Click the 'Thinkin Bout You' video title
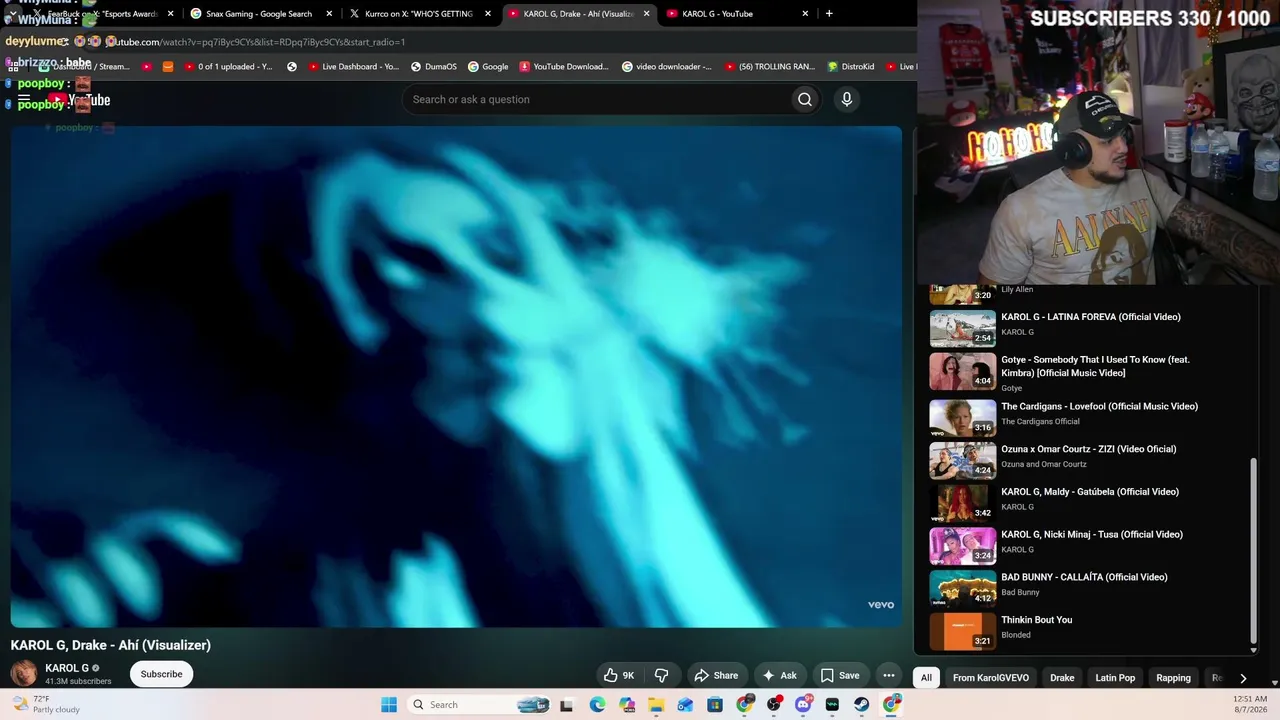The image size is (1280, 720). tap(1036, 620)
